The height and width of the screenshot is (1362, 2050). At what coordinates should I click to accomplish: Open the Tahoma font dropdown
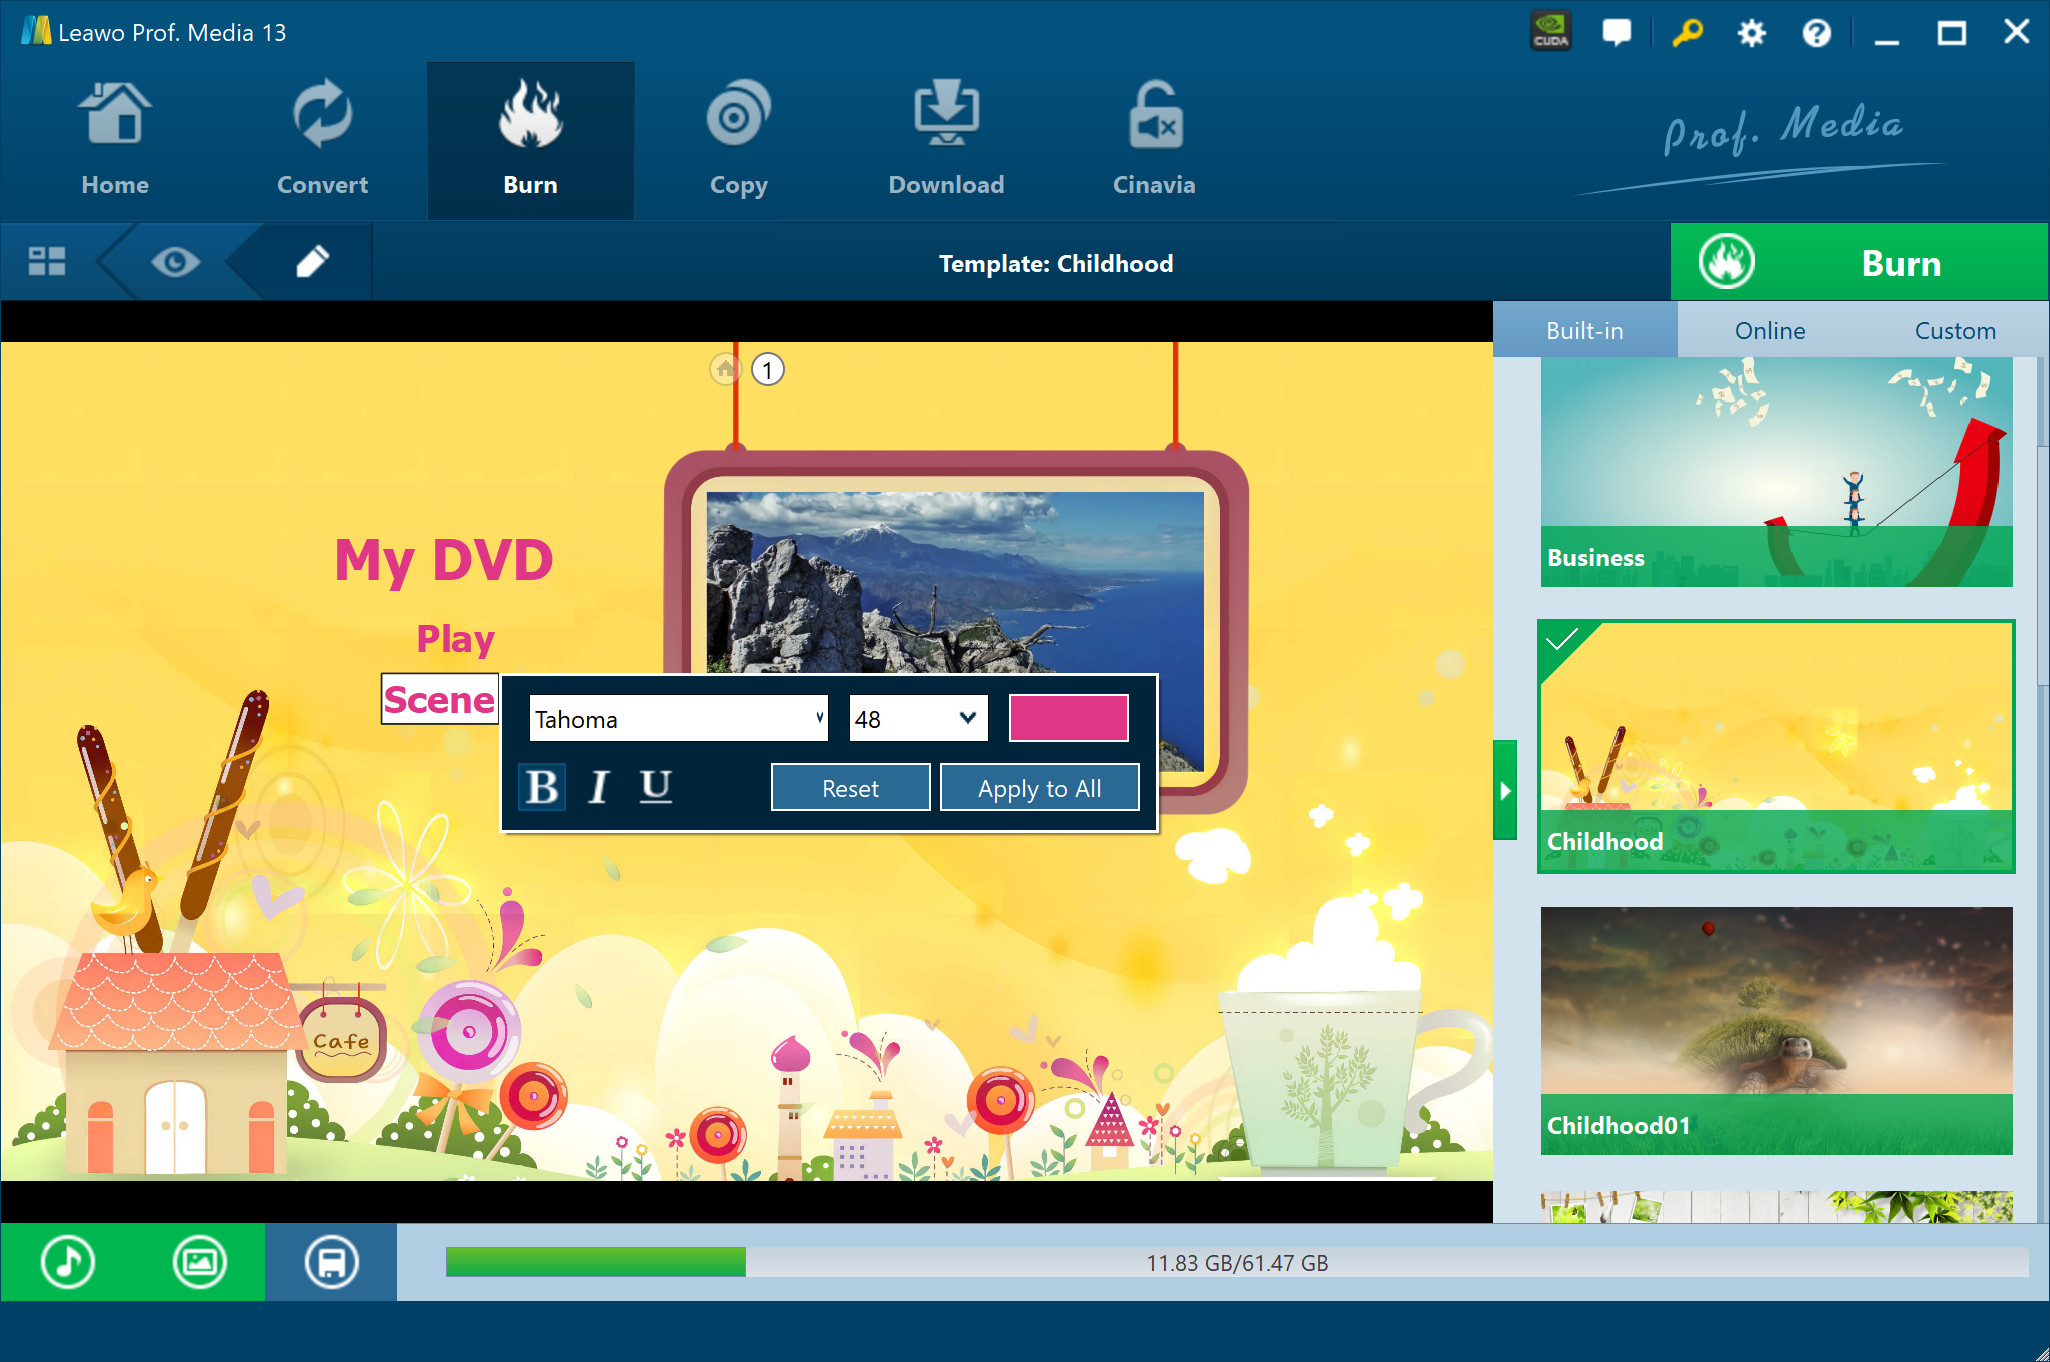pyautogui.click(x=679, y=719)
